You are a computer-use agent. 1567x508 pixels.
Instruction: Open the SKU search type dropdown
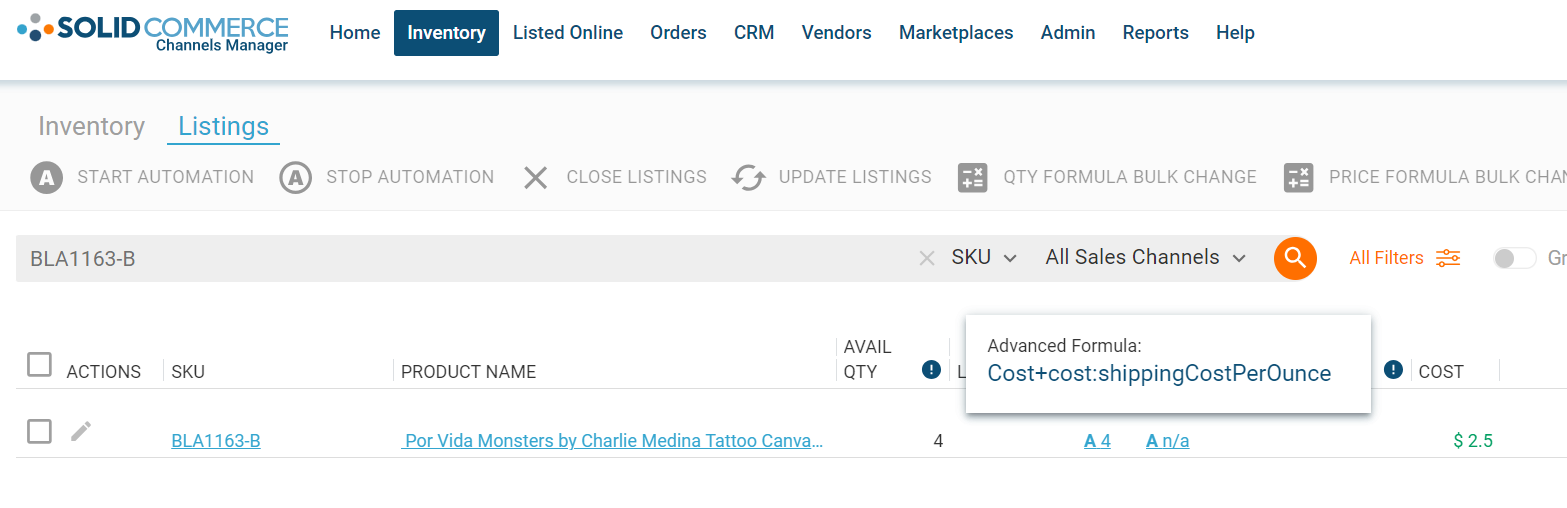(x=984, y=258)
